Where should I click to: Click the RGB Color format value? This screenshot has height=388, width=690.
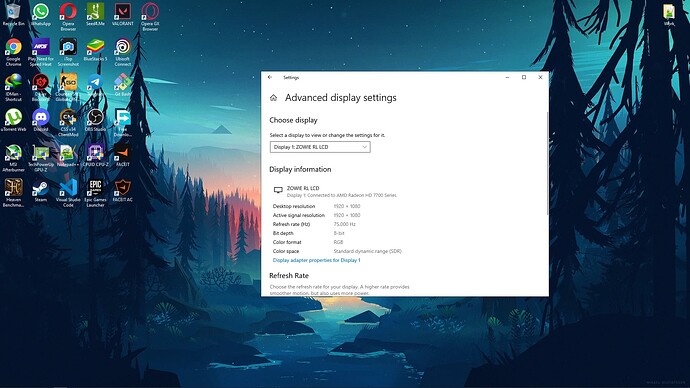338,242
